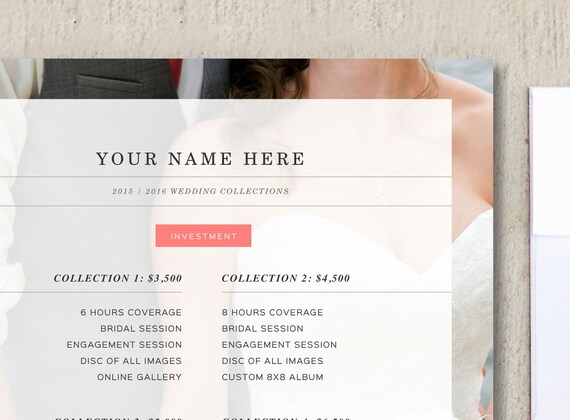Screen dimensions: 570x420
Task: Select the YOUR NAME HERE heading
Action: 200,159
